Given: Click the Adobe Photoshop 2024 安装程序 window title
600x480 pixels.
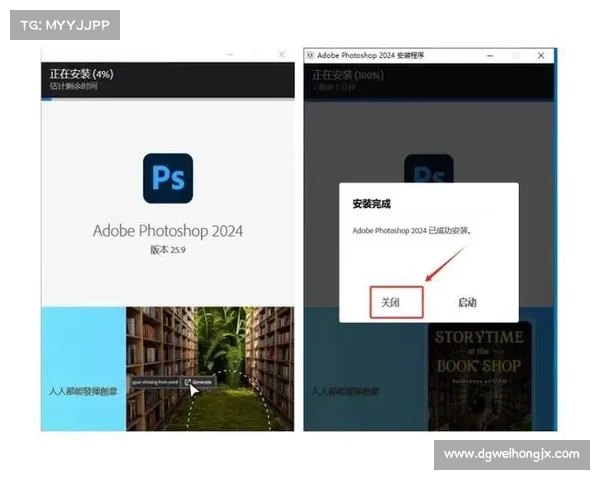Looking at the screenshot, I should click(x=370, y=56).
